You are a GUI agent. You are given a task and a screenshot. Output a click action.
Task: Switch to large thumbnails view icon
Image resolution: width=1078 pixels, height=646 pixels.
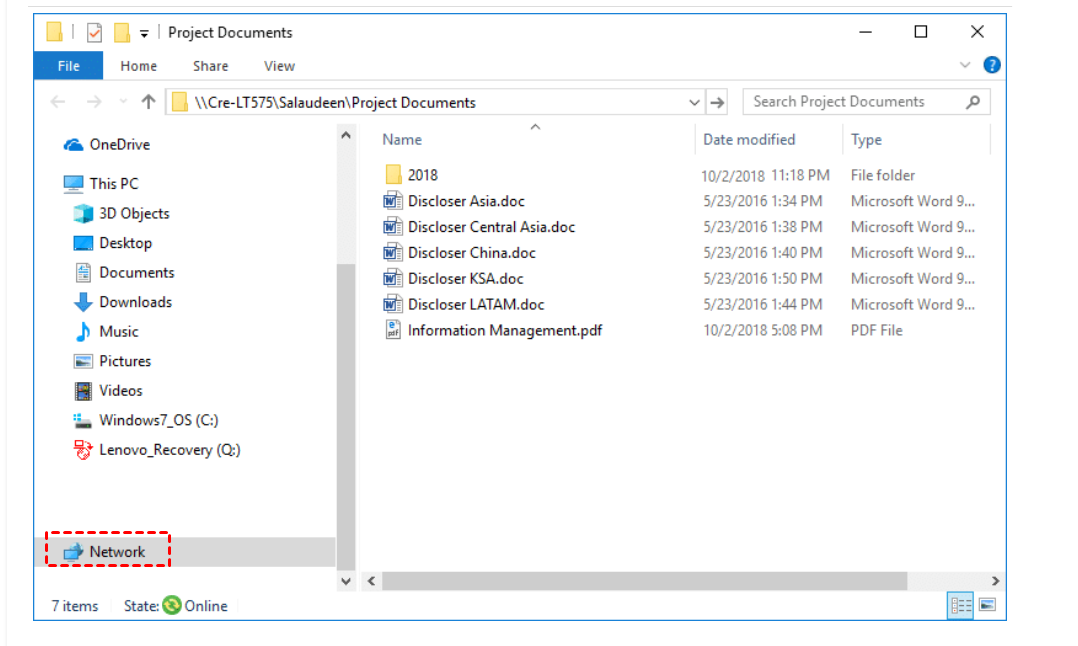coord(987,605)
